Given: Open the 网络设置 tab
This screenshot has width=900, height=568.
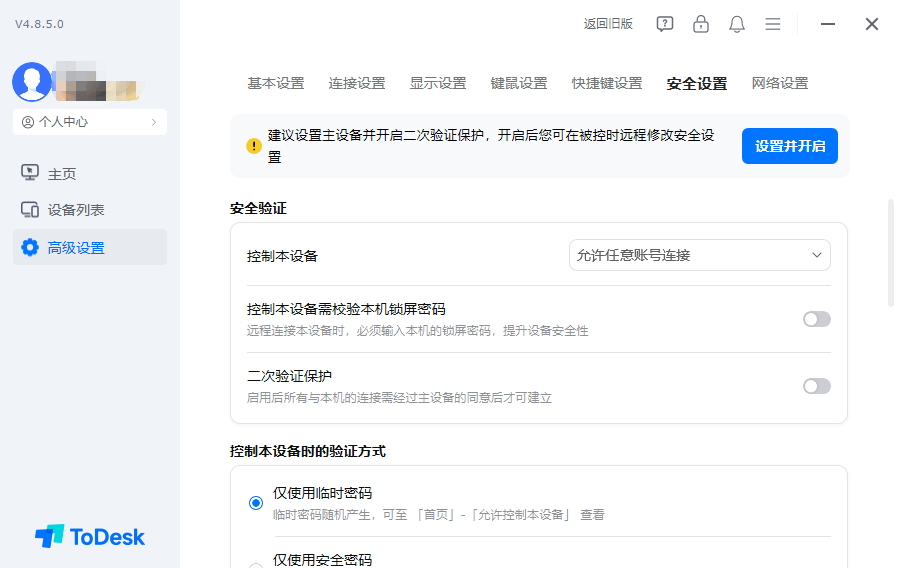Looking at the screenshot, I should [x=780, y=84].
